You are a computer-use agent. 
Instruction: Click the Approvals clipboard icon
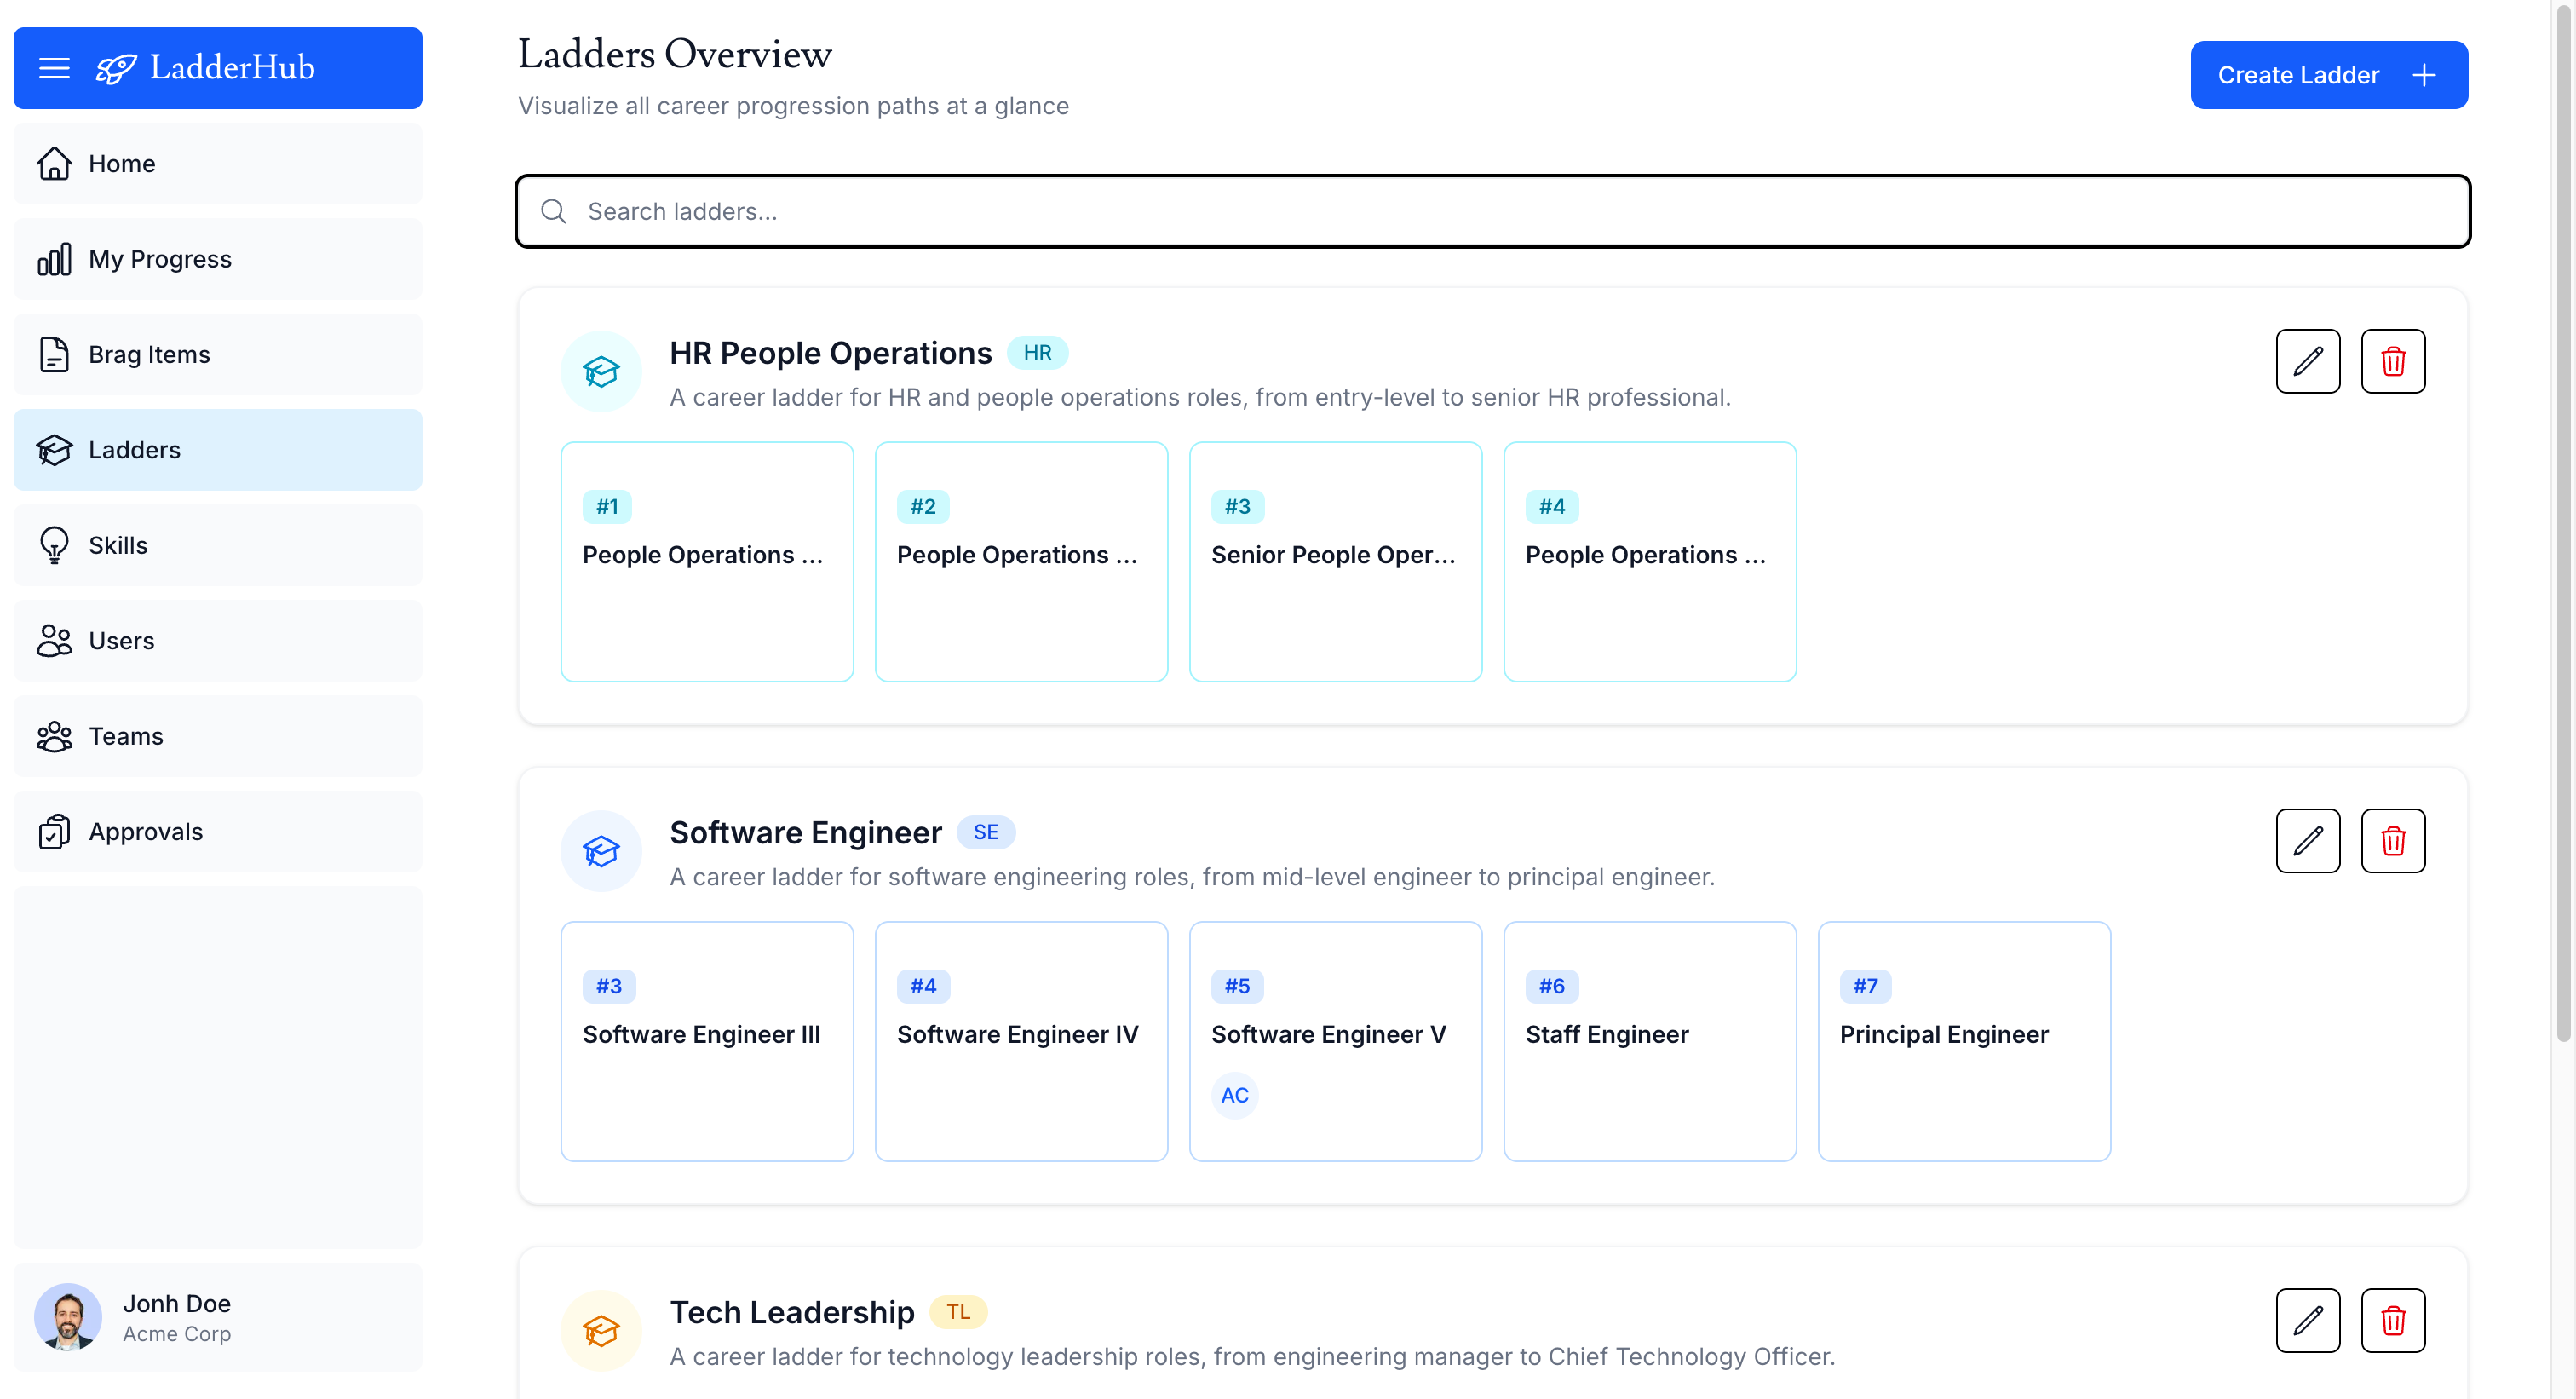click(54, 831)
